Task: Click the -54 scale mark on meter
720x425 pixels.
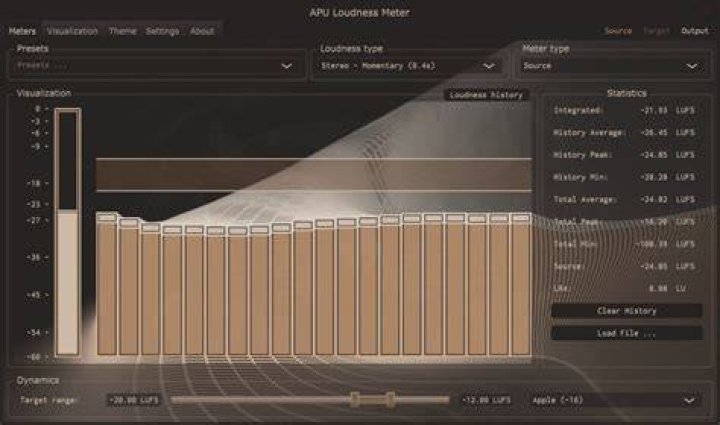Action: click(37, 332)
